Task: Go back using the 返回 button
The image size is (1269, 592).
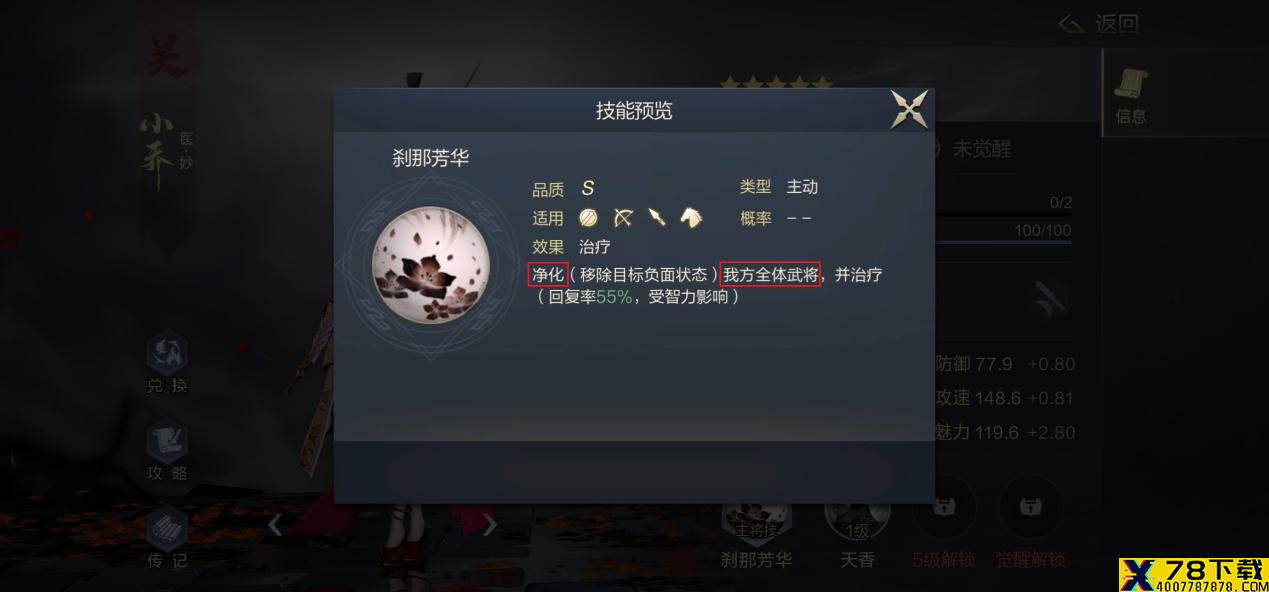Action: click(x=1098, y=23)
